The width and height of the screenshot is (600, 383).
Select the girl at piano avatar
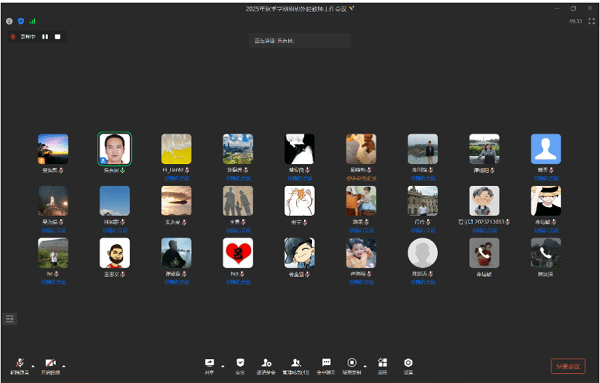click(x=361, y=201)
